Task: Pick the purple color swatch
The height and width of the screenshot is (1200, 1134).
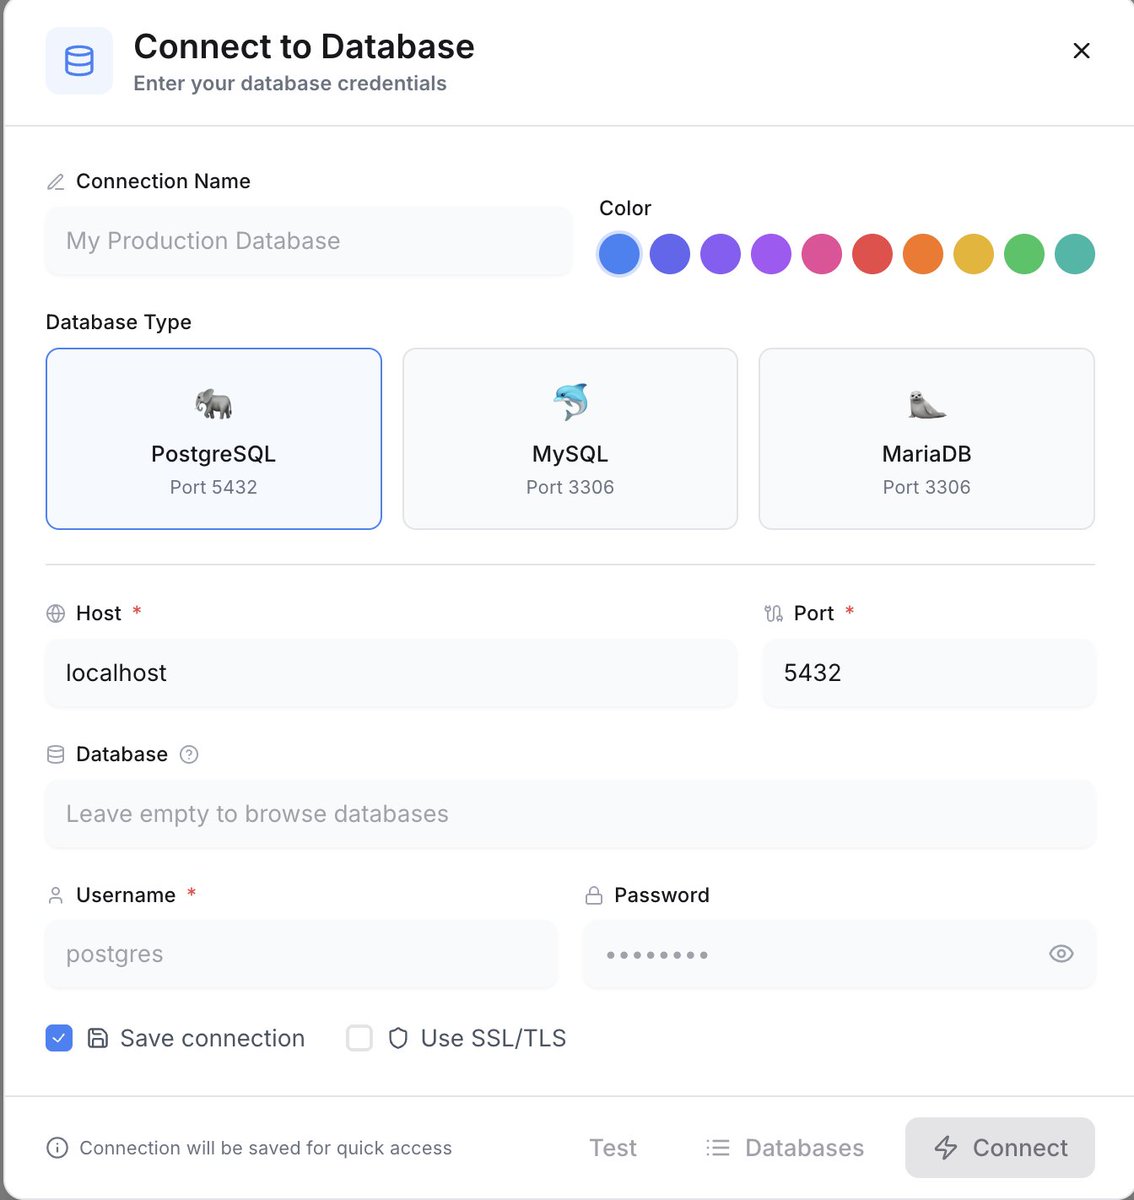Action: pyautogui.click(x=771, y=254)
